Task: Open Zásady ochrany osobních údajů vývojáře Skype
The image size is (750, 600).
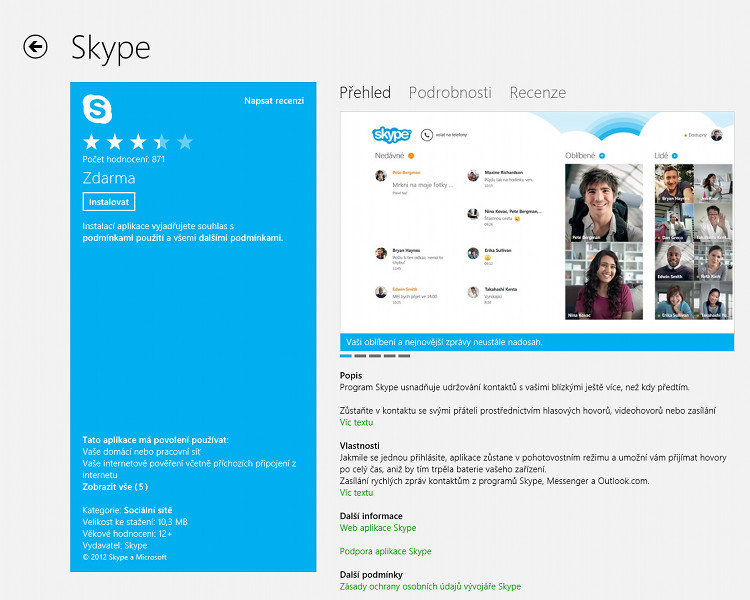Action: point(430,587)
